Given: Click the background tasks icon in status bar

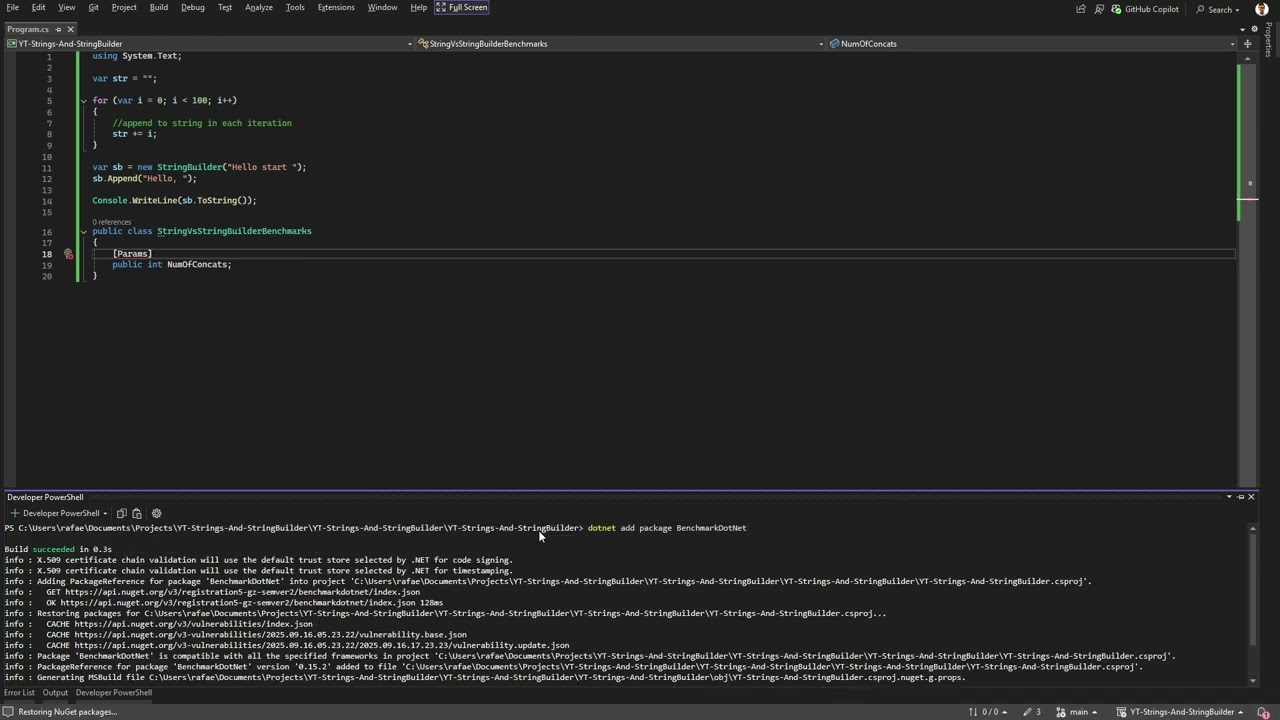Looking at the screenshot, I should click(x=8, y=712).
